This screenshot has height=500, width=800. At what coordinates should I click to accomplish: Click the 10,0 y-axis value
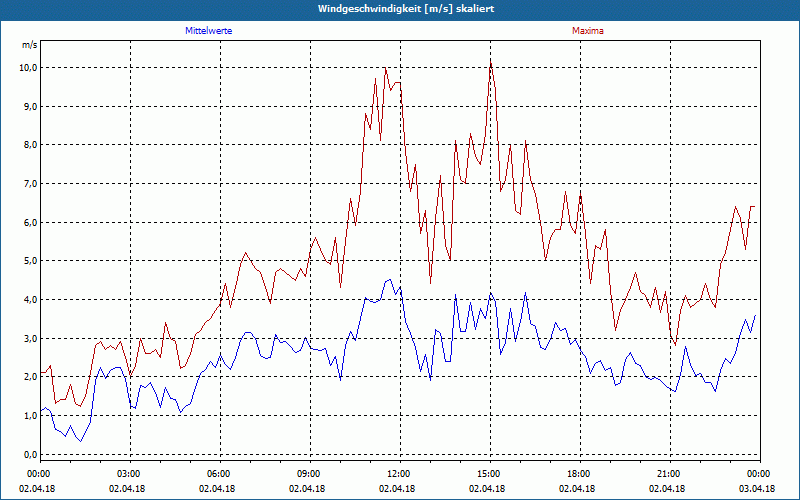click(x=29, y=68)
